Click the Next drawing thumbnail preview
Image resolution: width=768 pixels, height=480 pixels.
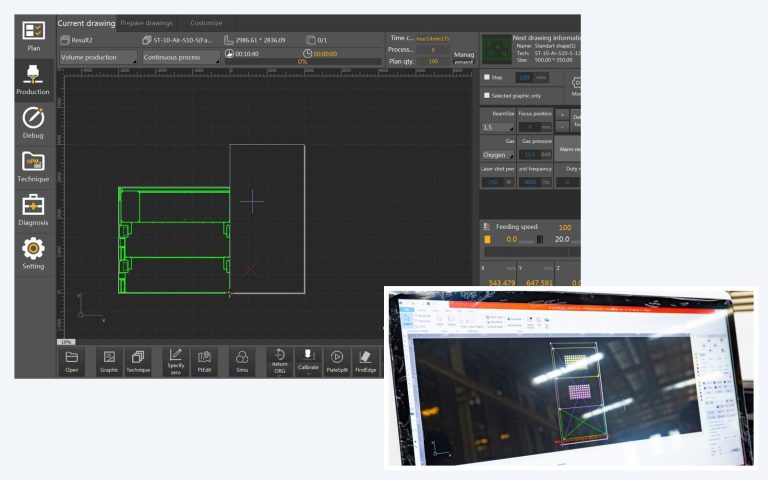[496, 49]
